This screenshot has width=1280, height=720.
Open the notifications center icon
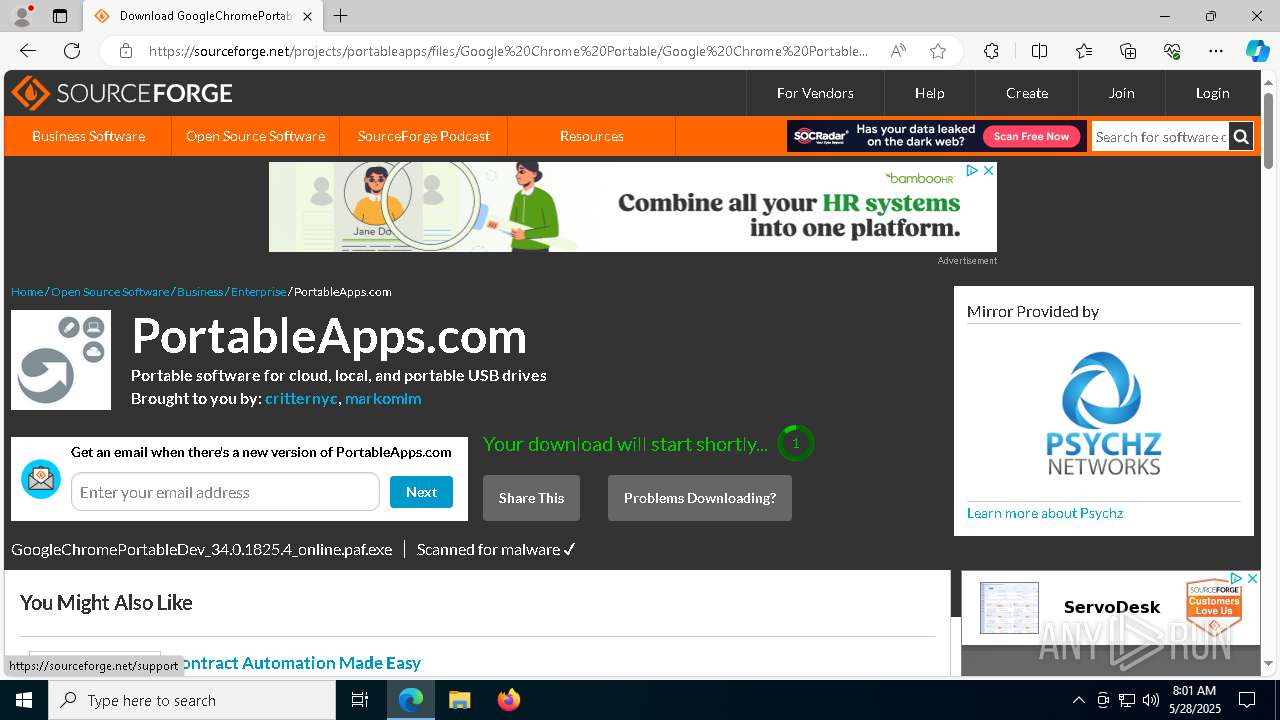tap(1247, 700)
